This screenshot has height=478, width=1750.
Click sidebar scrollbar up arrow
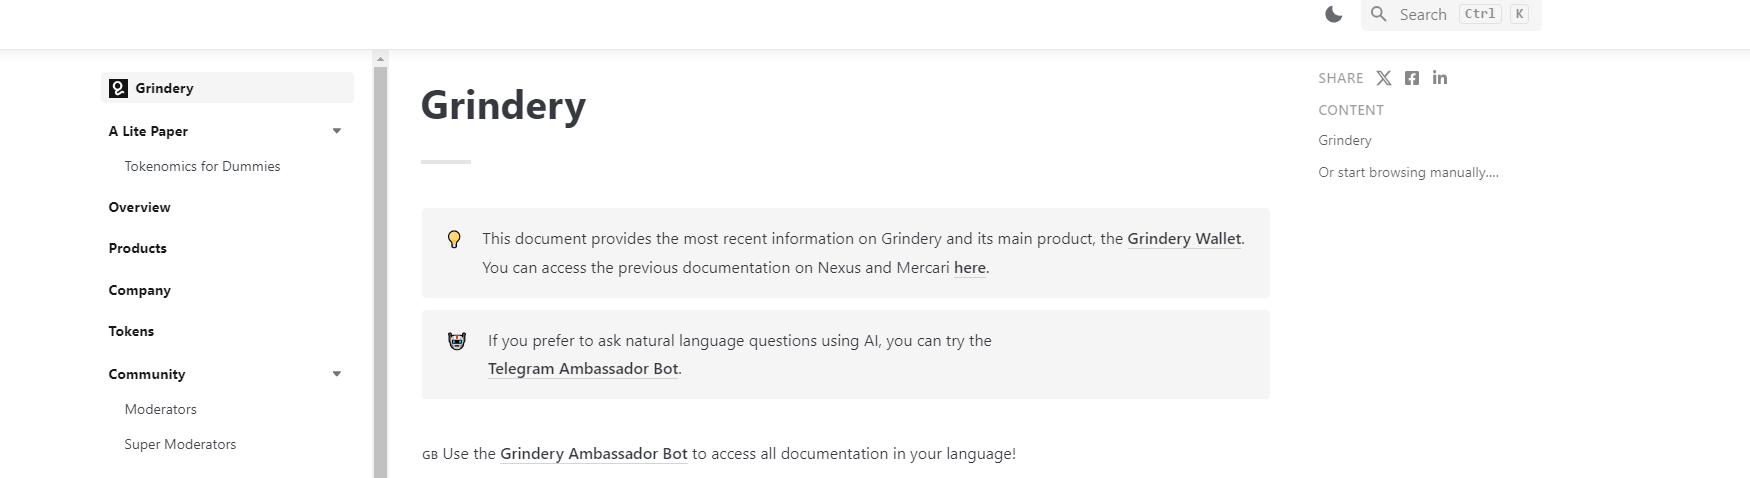click(380, 59)
